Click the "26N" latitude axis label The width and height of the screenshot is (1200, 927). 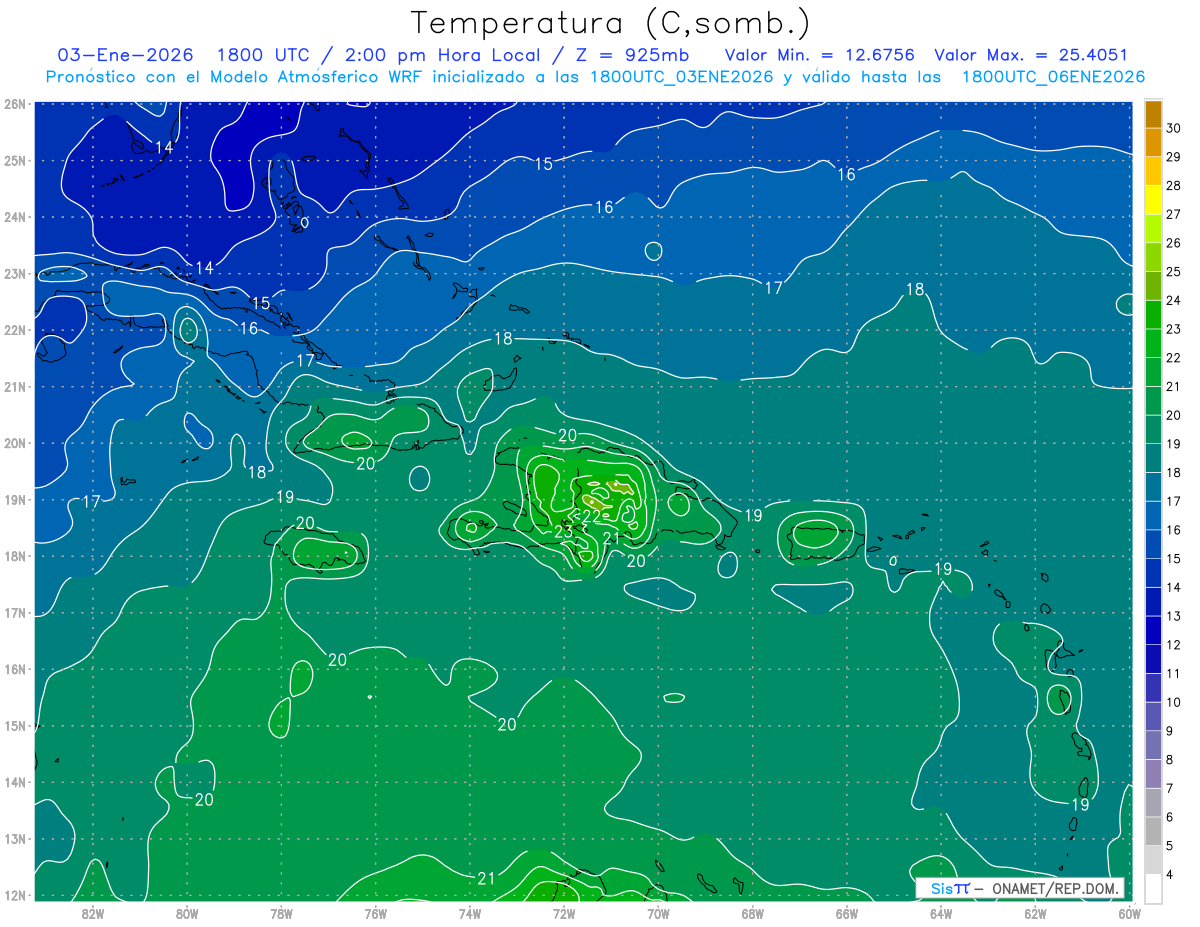coord(15,104)
